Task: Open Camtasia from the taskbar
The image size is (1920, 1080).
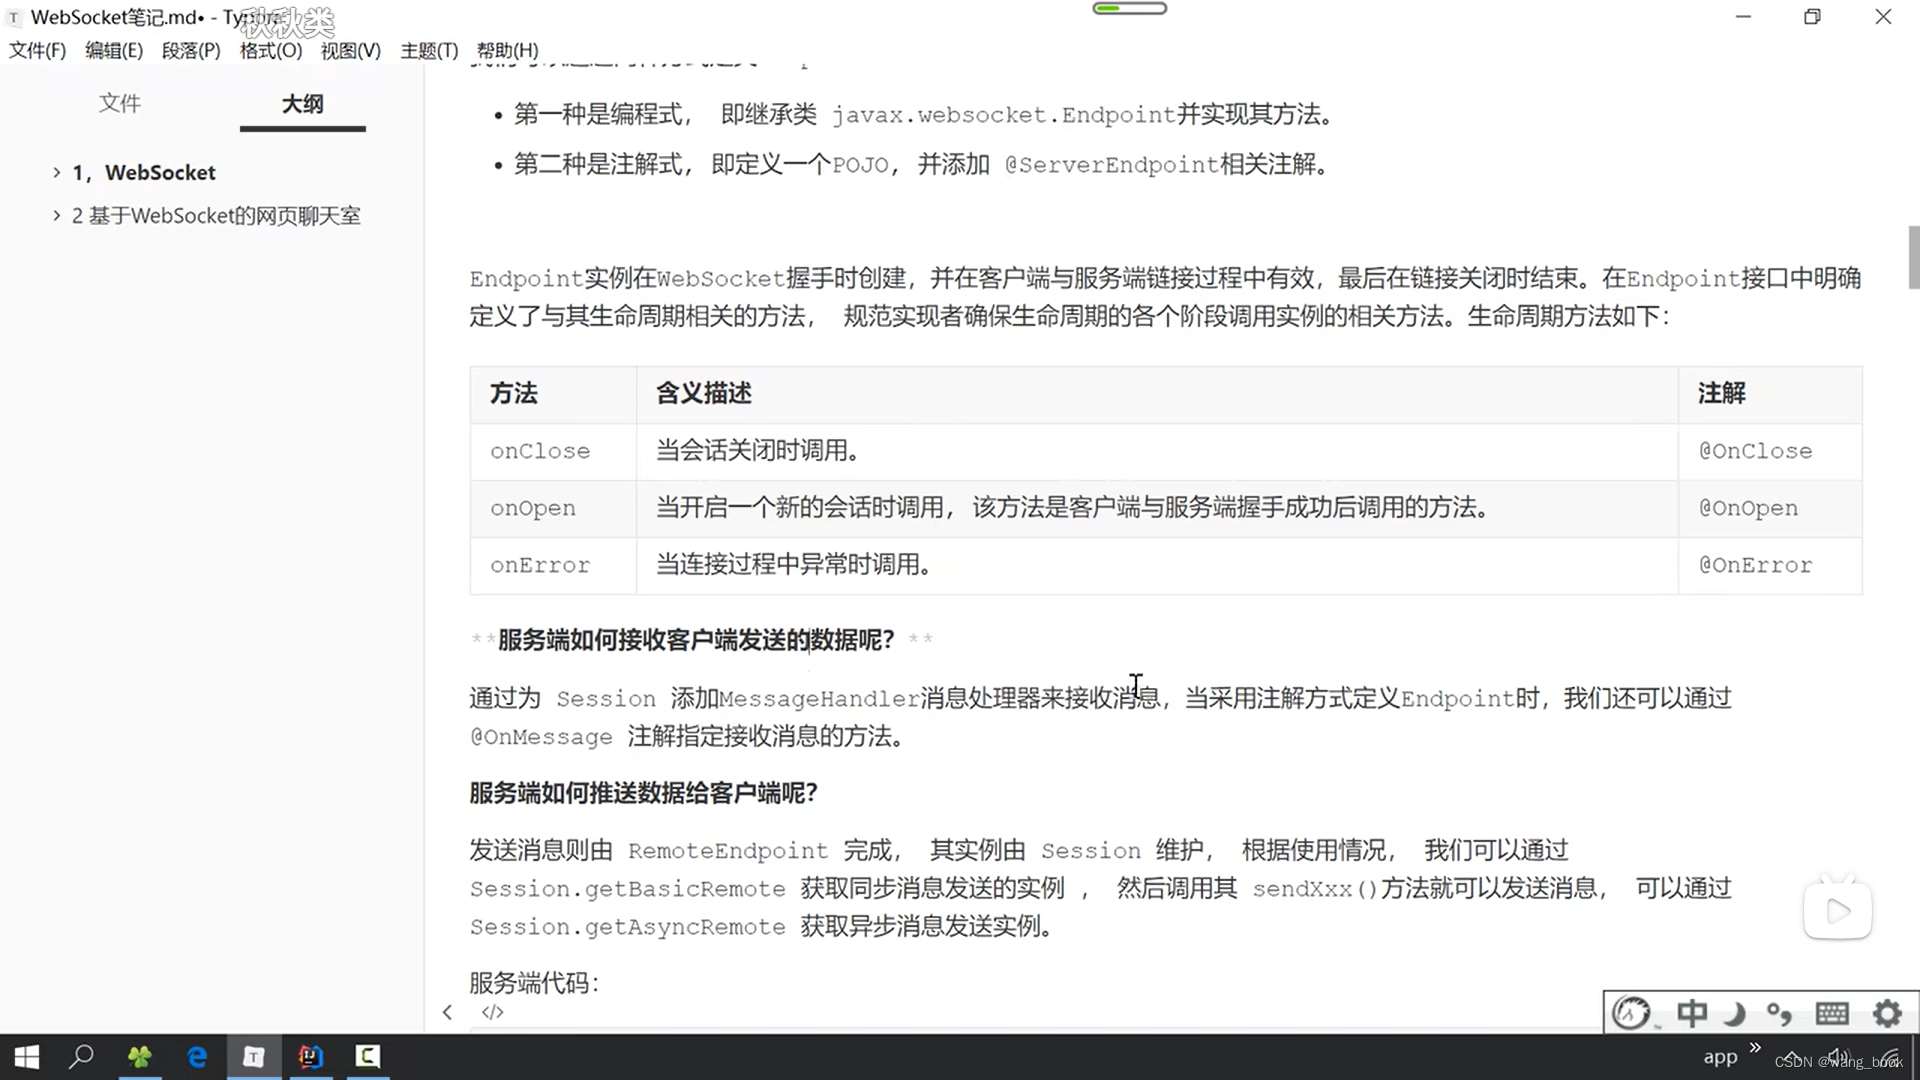Action: pyautogui.click(x=367, y=1056)
